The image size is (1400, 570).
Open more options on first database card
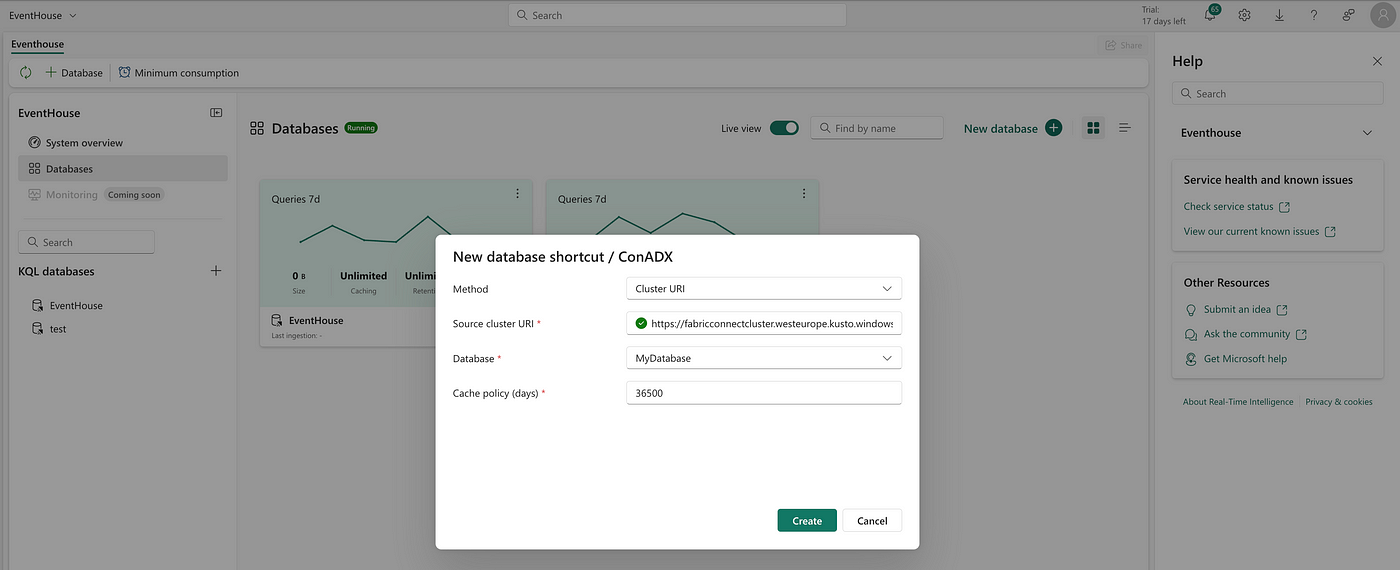coord(517,193)
